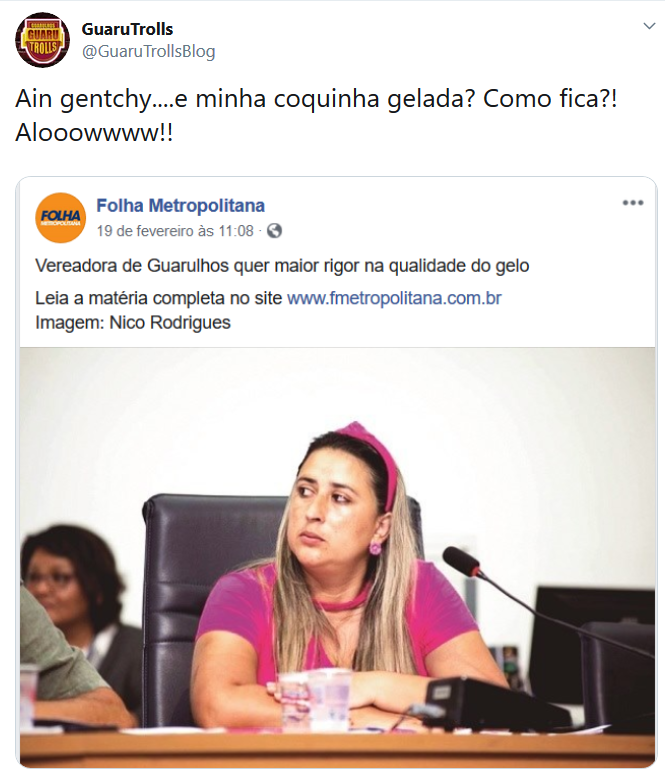The image size is (665, 783).
Task: Open the @GuaruTrollsBlog handle
Action: (148, 51)
